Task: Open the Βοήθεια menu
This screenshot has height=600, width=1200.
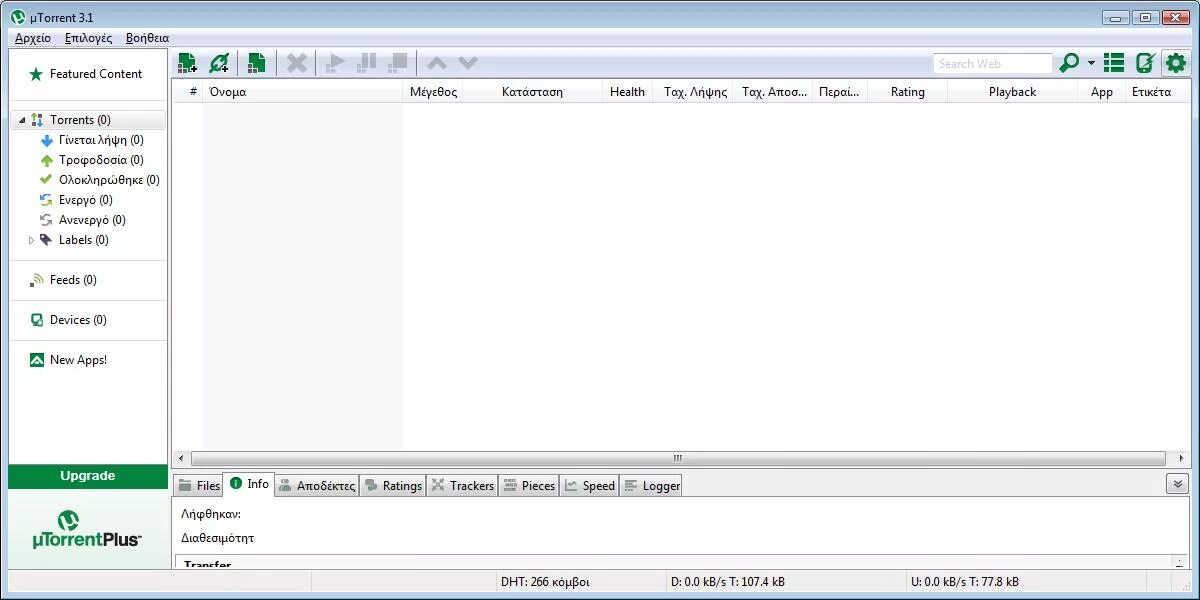Action: pos(147,38)
